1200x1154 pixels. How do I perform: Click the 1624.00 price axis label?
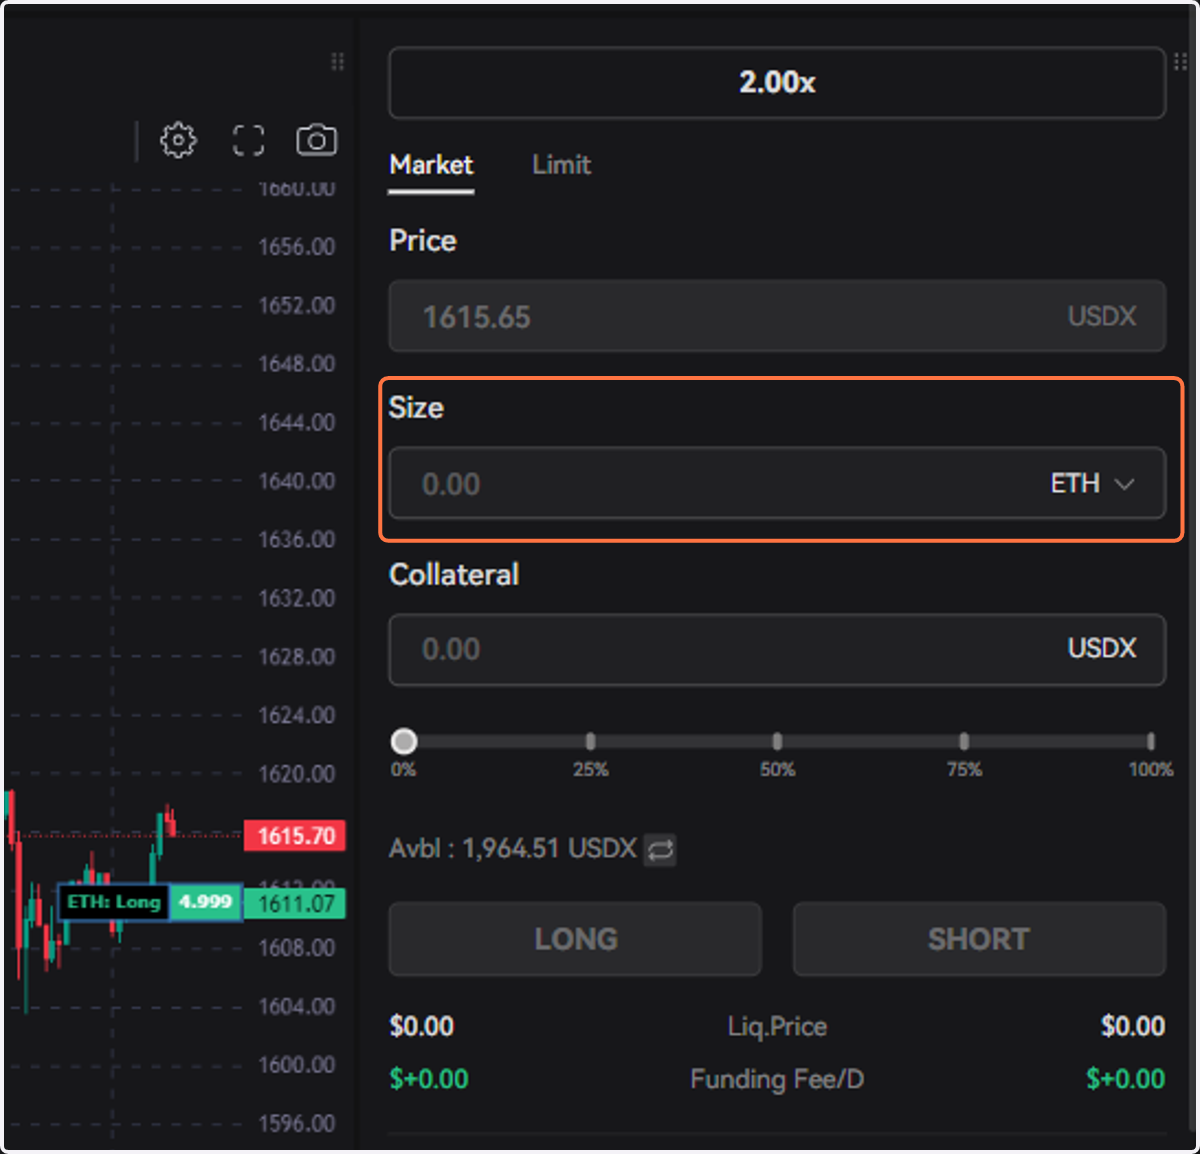pyautogui.click(x=297, y=715)
